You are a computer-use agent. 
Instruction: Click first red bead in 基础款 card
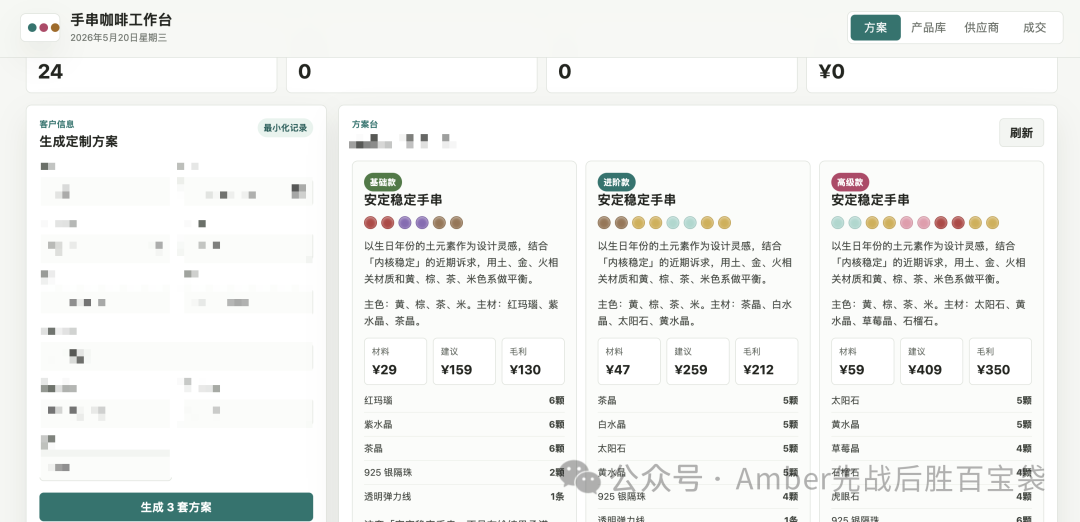tap(371, 222)
